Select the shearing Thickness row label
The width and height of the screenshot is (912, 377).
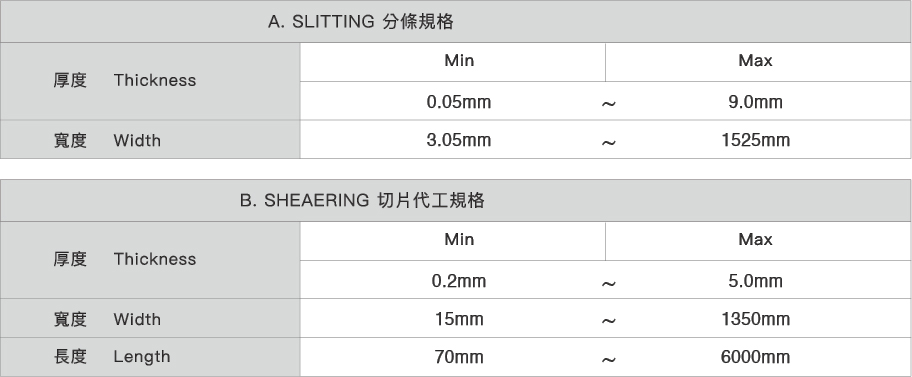tap(125, 259)
